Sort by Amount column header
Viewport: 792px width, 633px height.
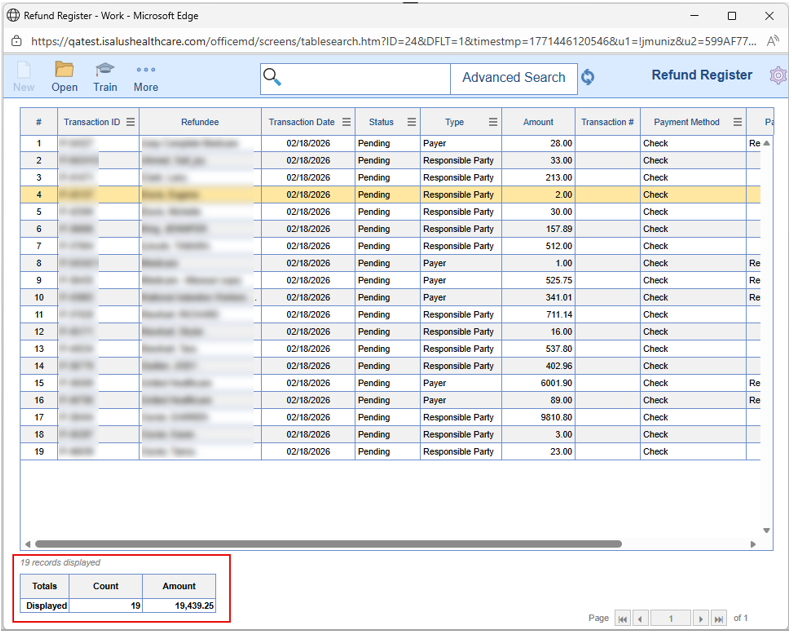538,122
